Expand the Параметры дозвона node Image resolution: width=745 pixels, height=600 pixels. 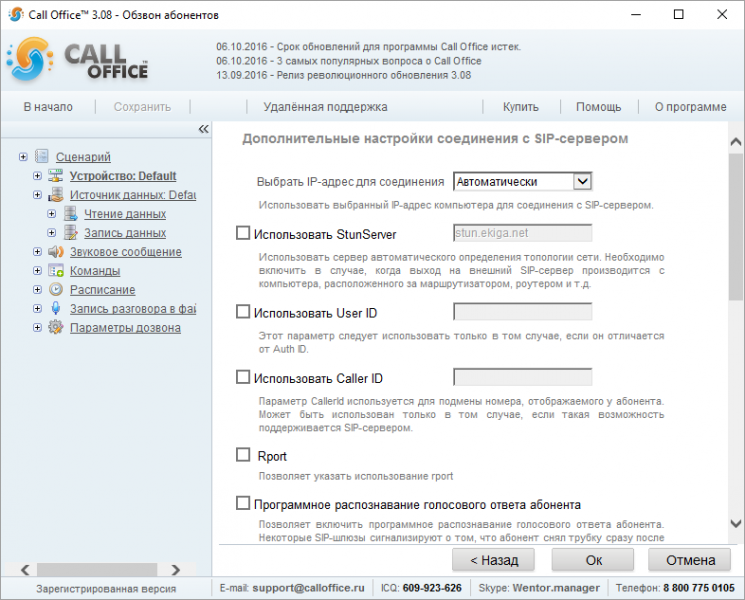tap(37, 328)
